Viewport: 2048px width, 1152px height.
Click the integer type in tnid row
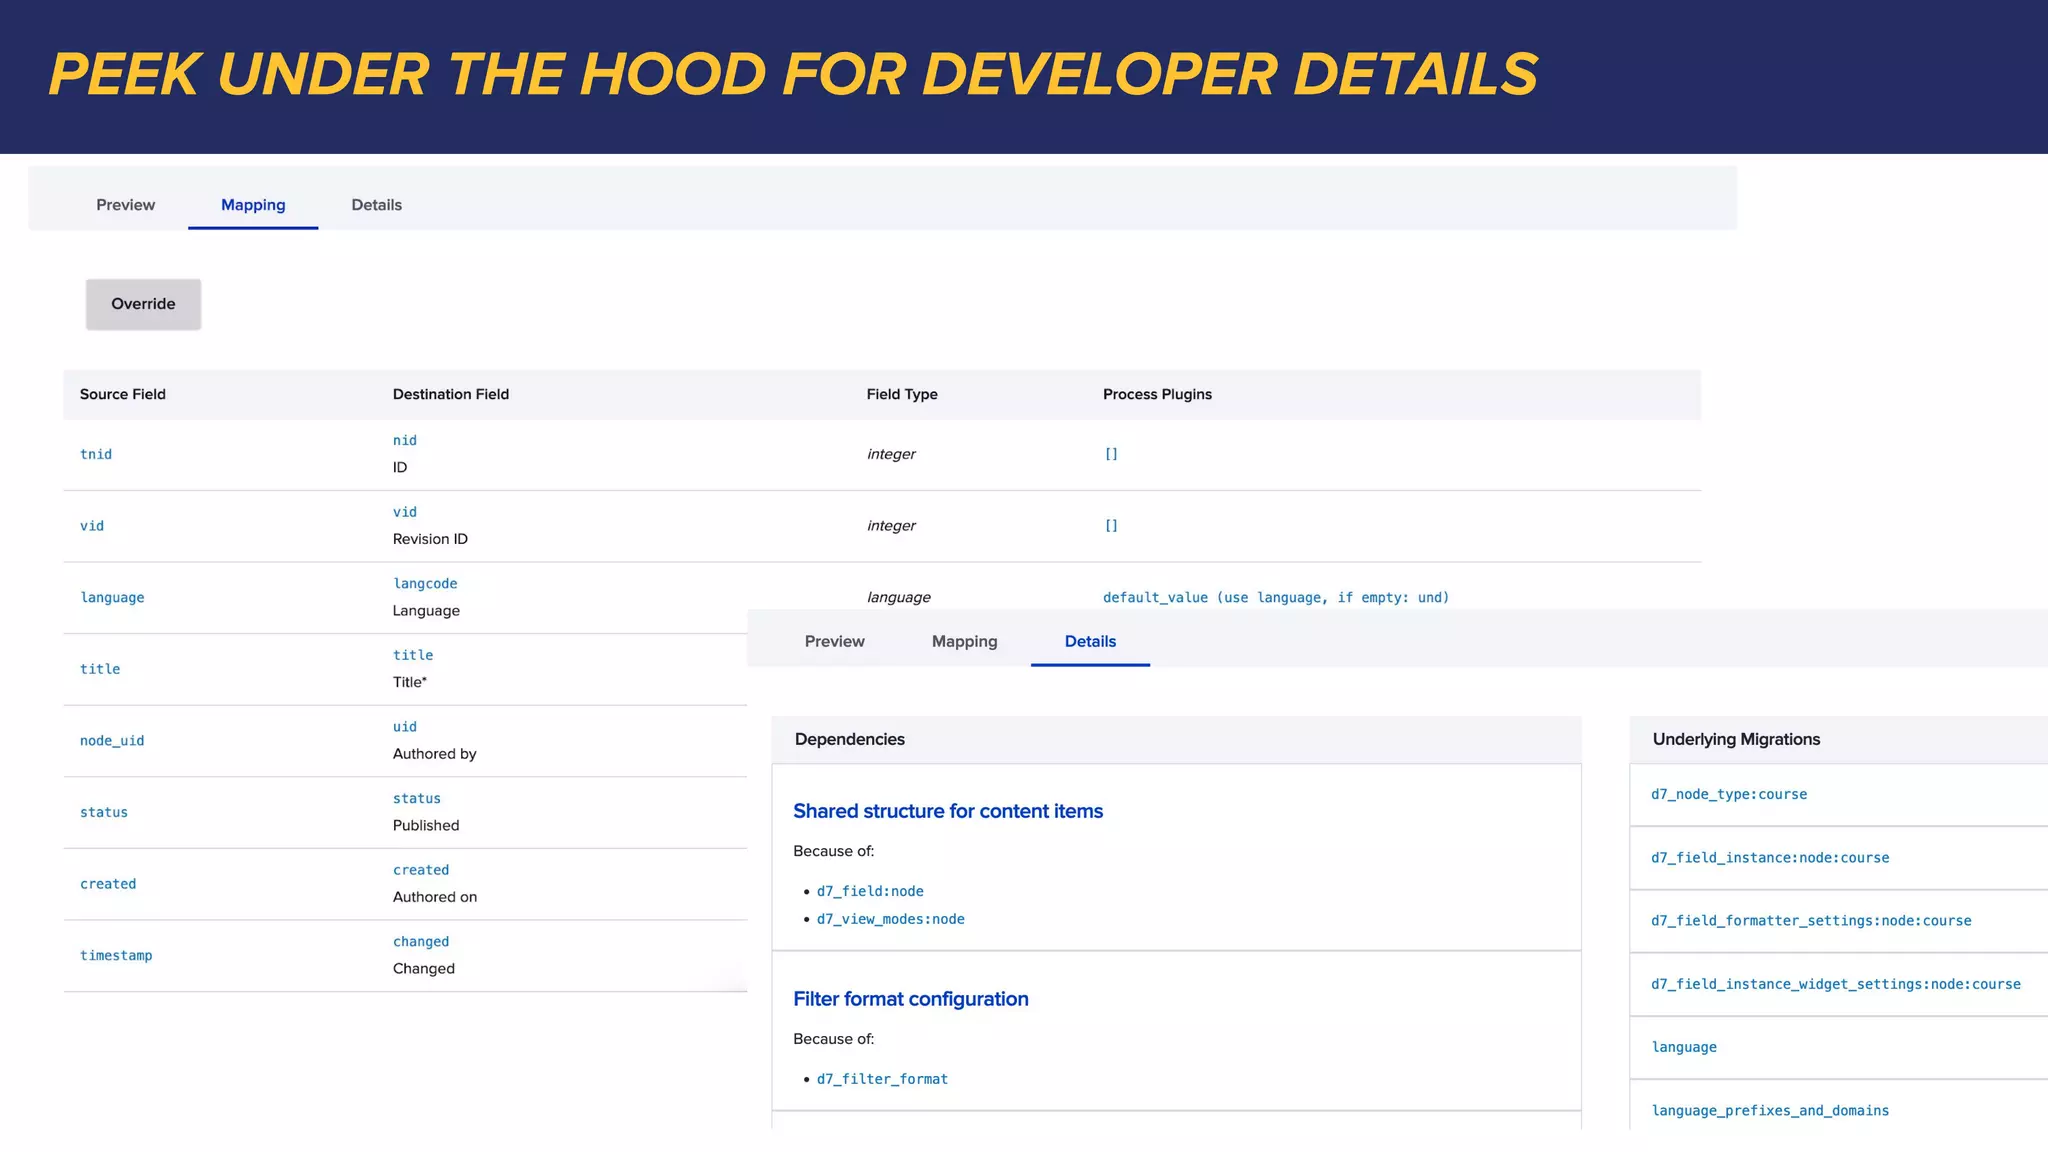click(891, 454)
